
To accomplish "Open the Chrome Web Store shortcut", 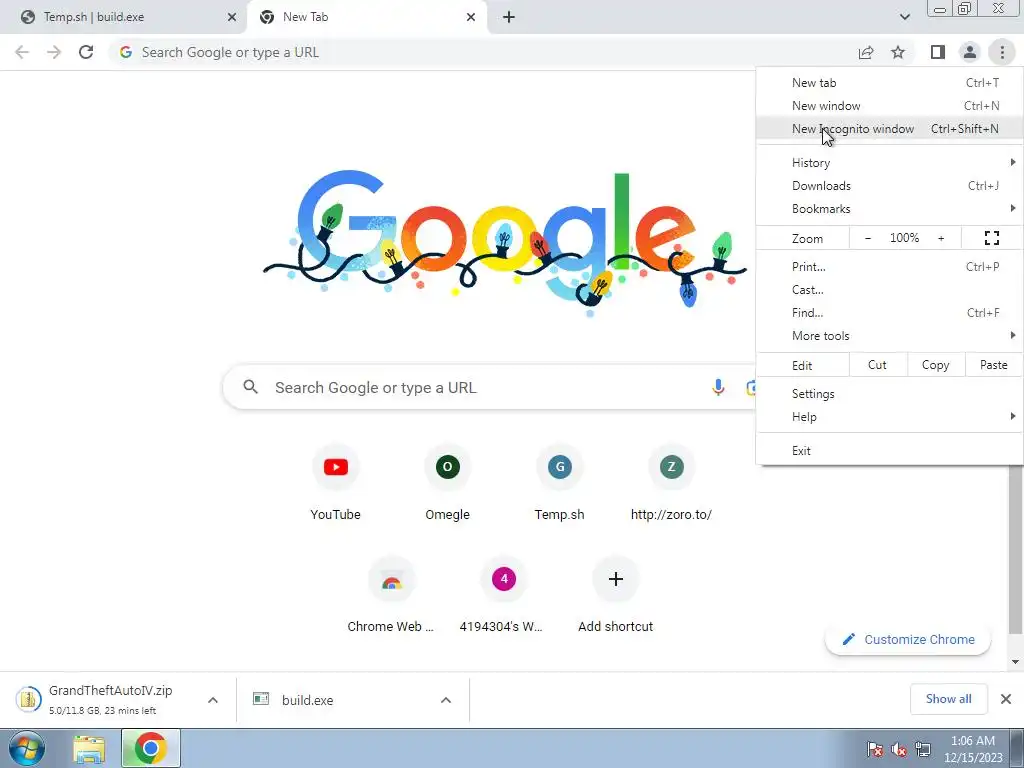I will point(391,596).
